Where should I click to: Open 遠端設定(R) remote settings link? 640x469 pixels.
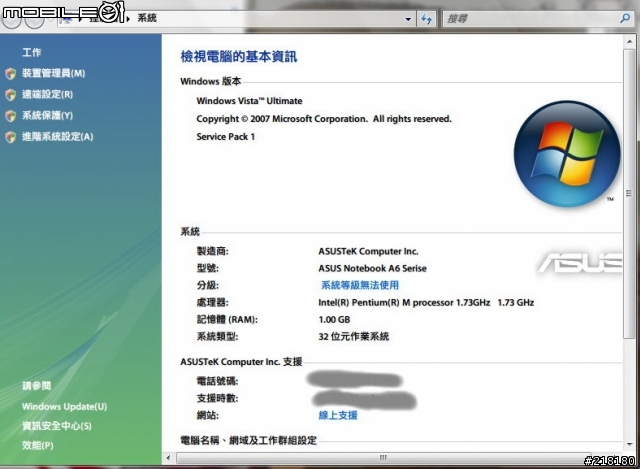[x=47, y=95]
